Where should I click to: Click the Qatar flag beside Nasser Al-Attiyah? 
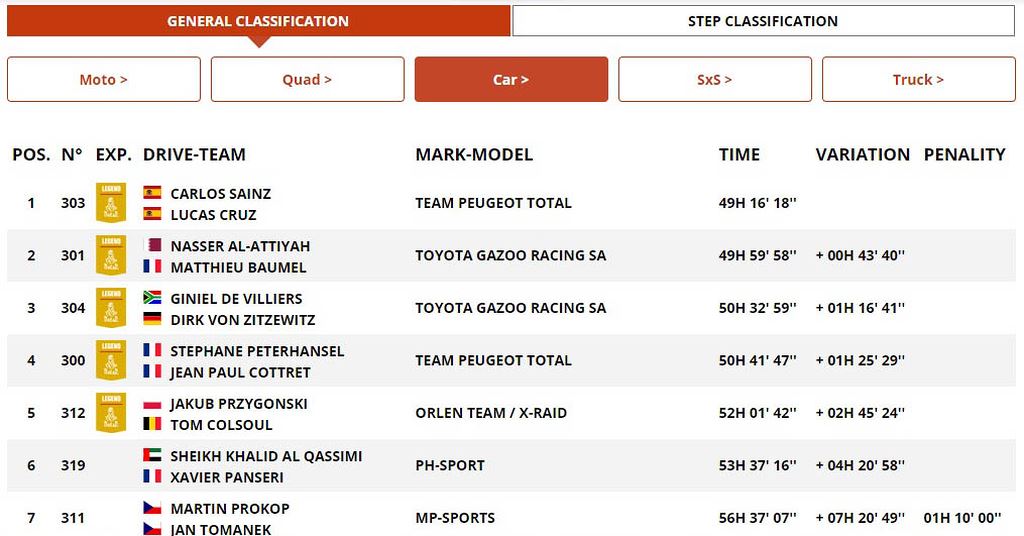[152, 246]
